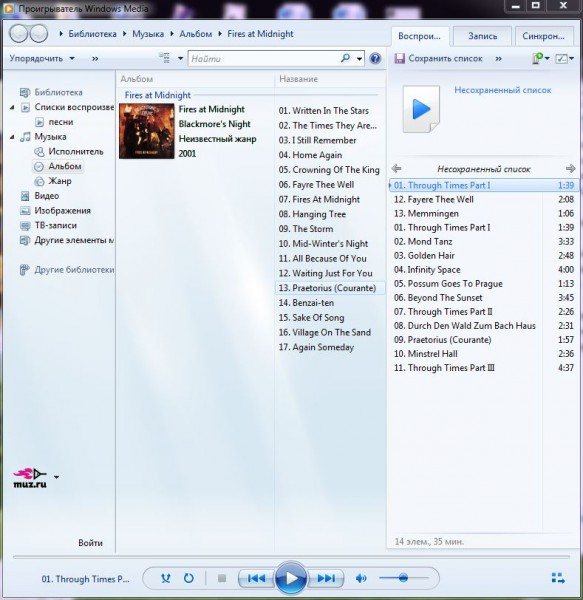Click Альбом in the breadcrumb
Image resolution: width=583 pixels, height=600 pixels.
coord(195,34)
